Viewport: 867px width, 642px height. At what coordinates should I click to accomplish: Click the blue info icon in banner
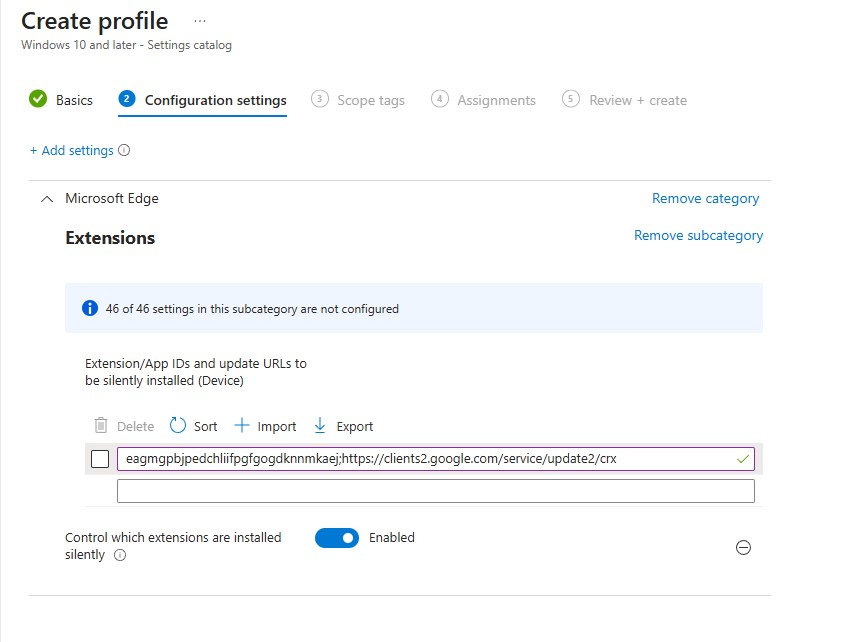(x=90, y=308)
